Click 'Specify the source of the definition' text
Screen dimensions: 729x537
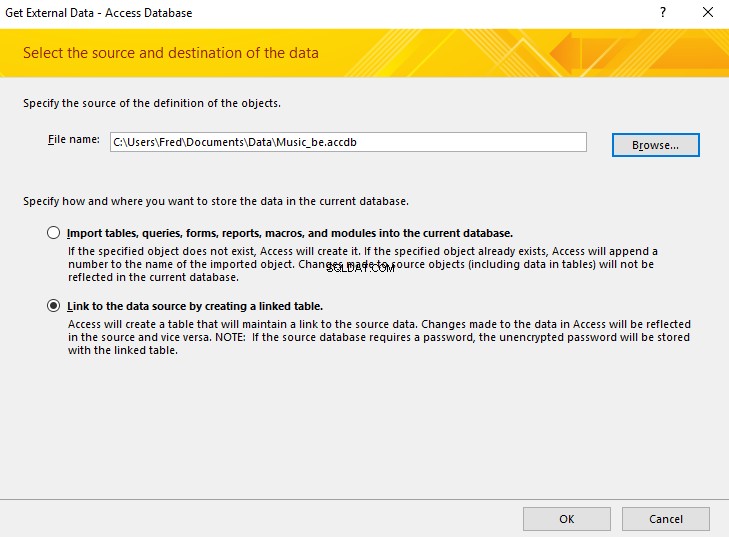tap(152, 103)
